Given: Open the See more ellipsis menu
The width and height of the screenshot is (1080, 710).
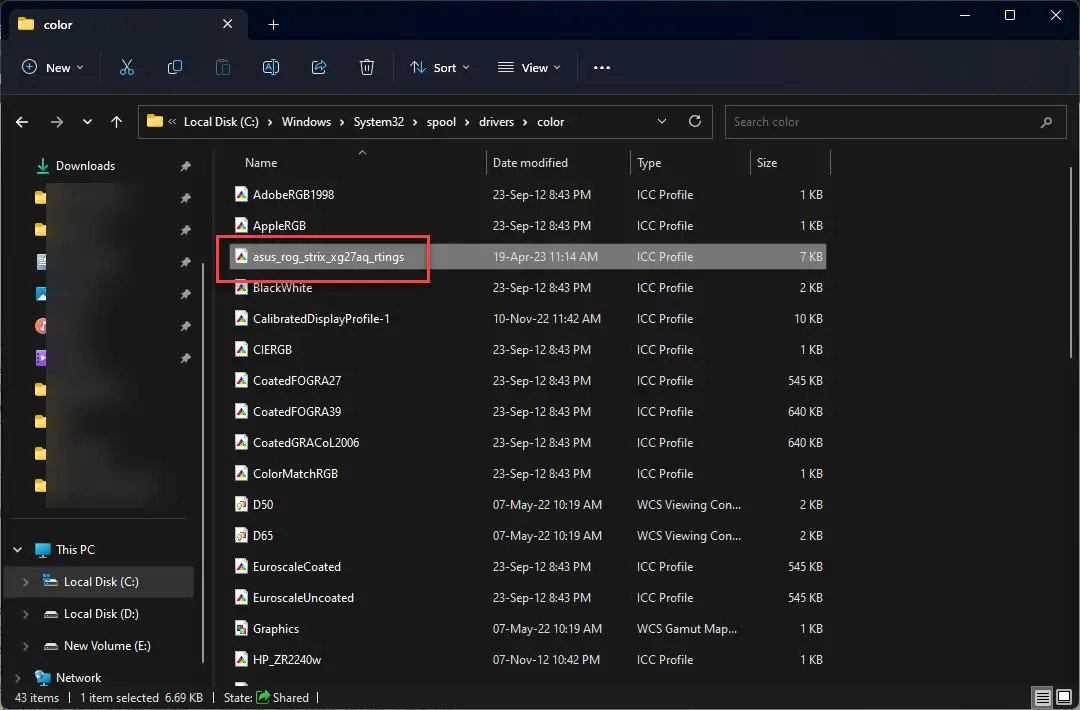Looking at the screenshot, I should click(602, 67).
